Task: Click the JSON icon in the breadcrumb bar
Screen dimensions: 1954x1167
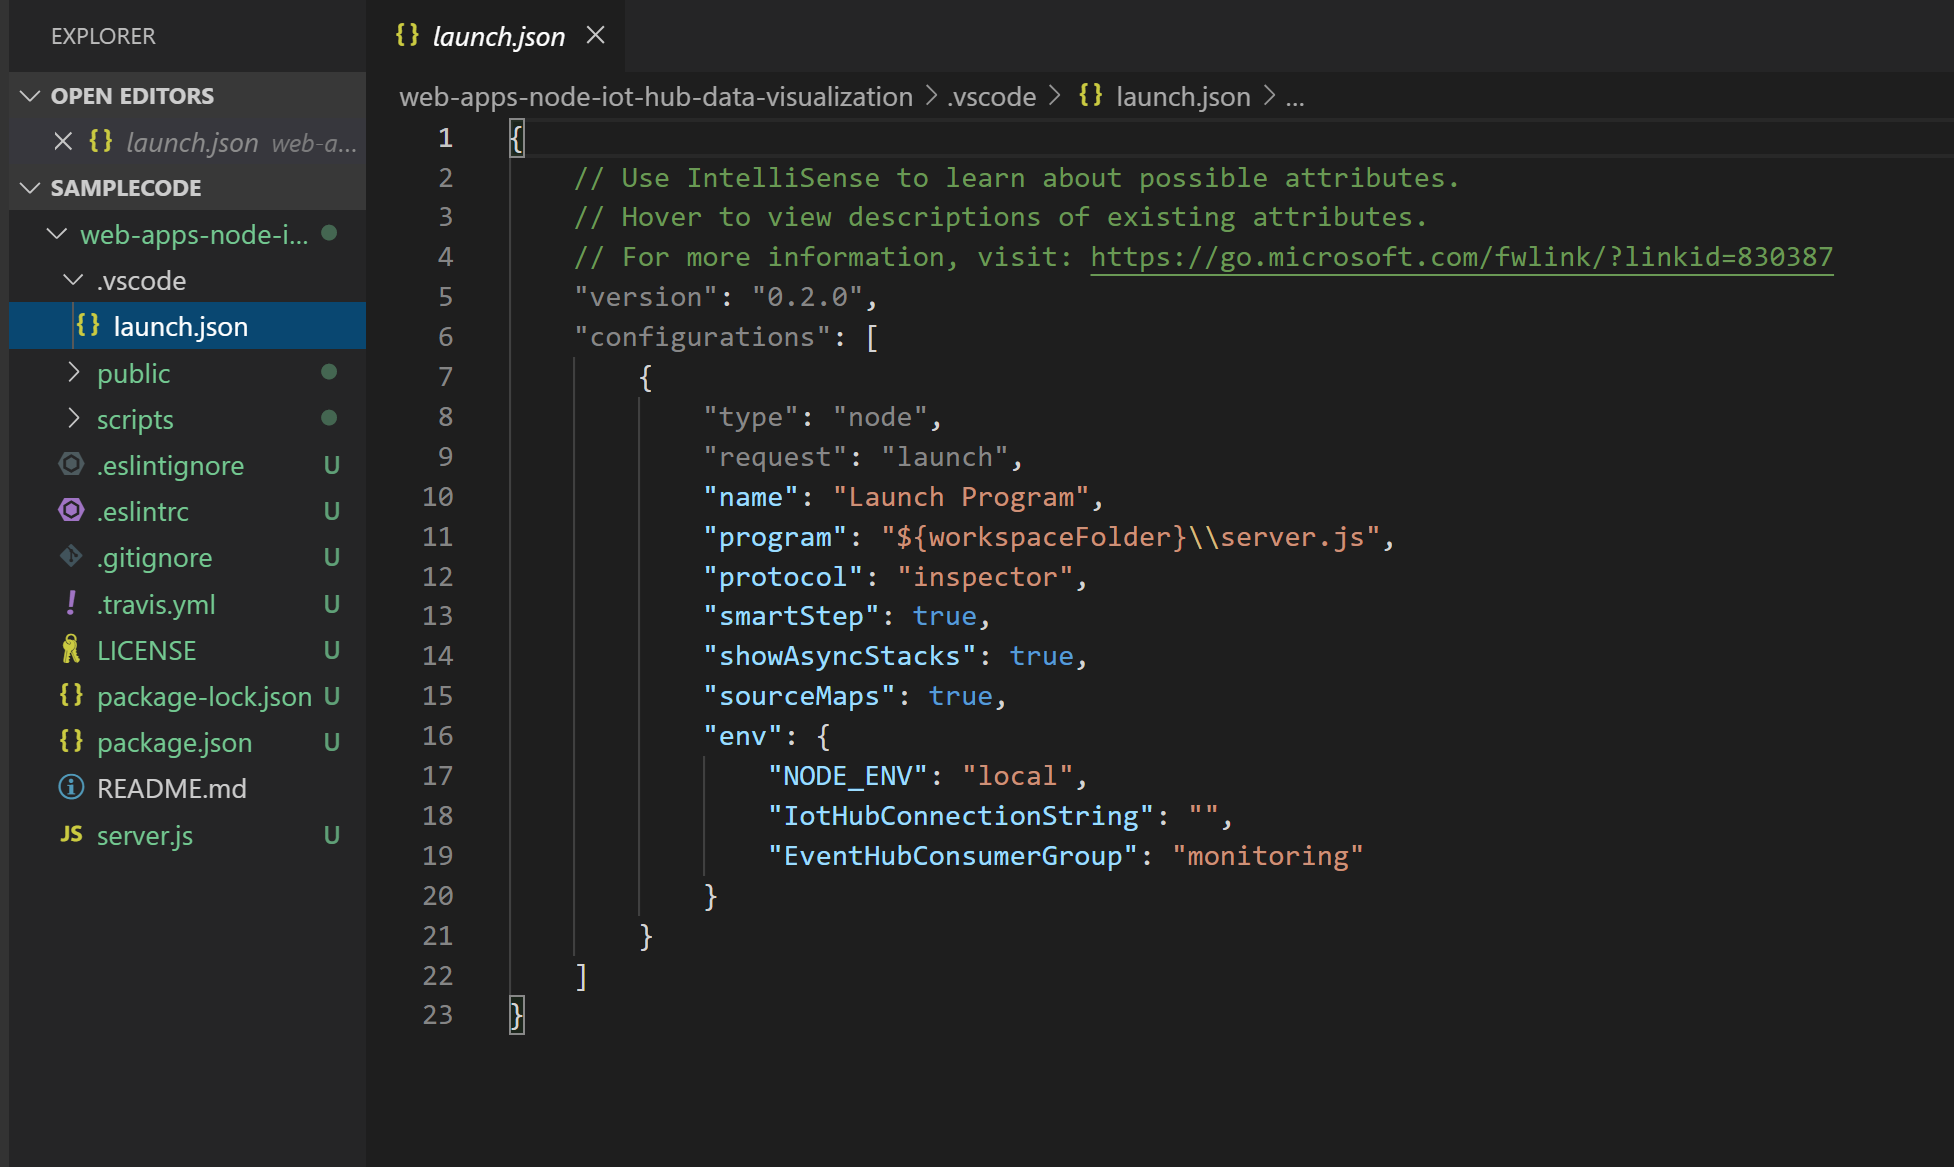Action: point(1092,96)
